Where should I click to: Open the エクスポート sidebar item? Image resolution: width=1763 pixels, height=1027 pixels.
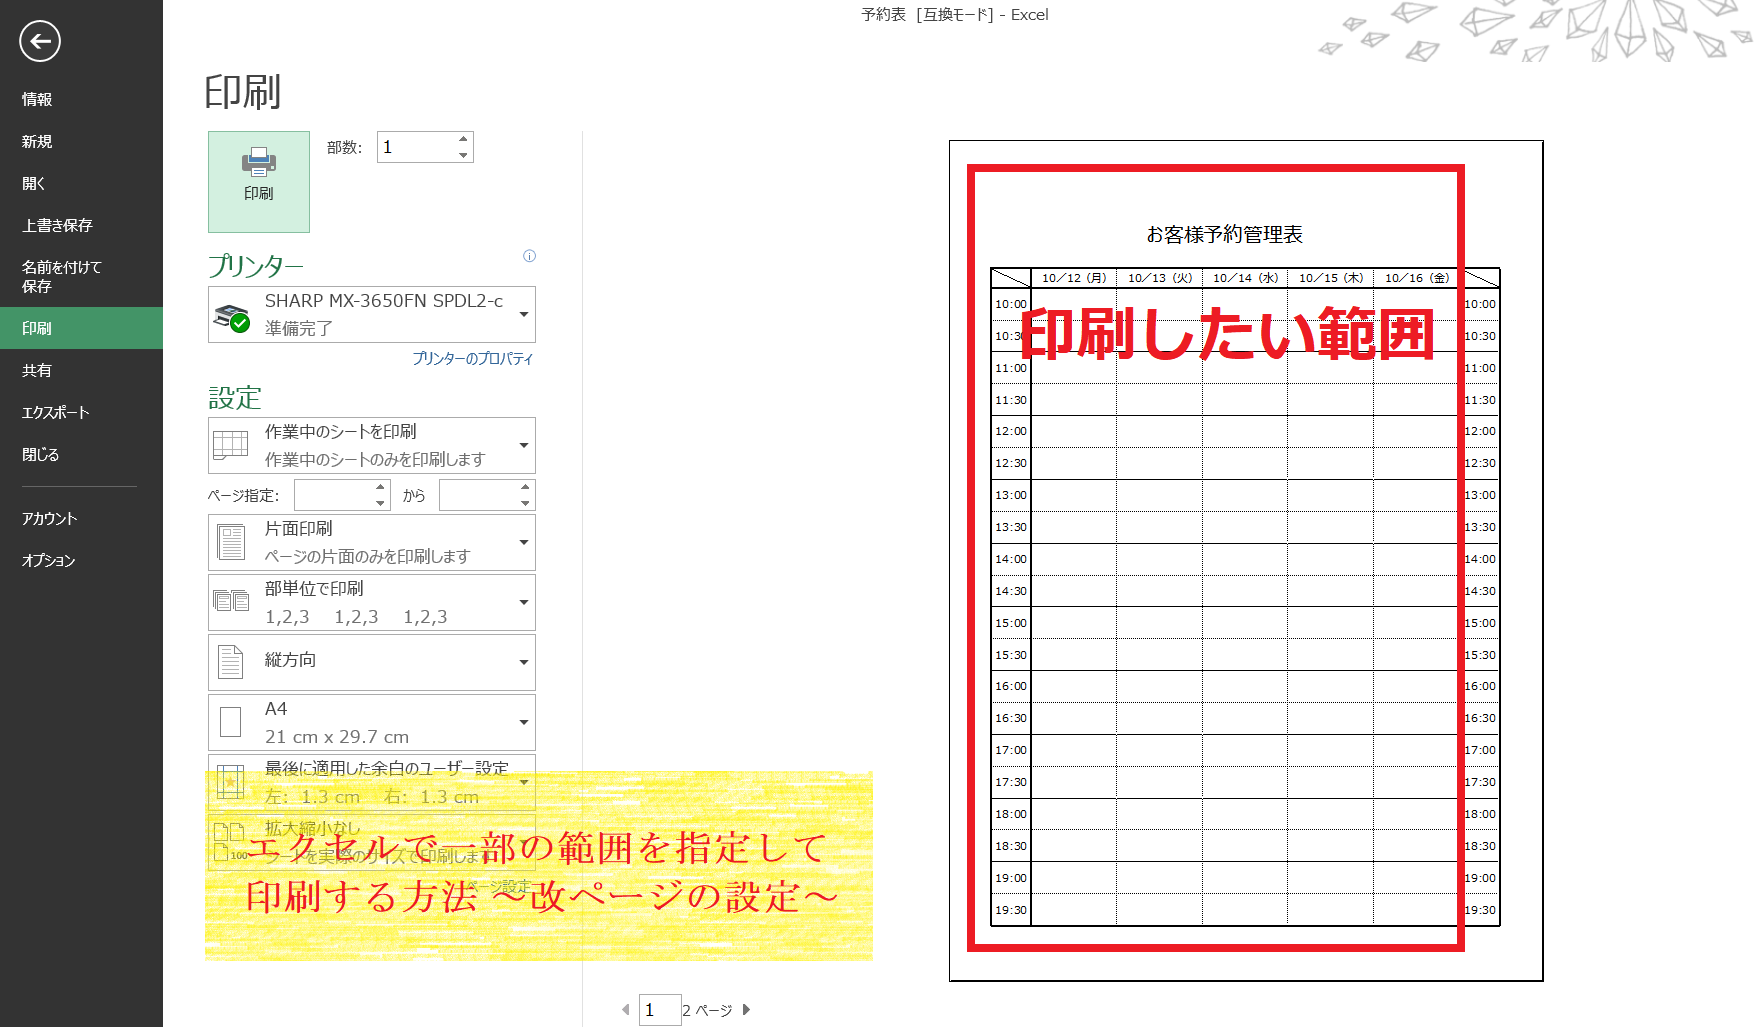81,412
